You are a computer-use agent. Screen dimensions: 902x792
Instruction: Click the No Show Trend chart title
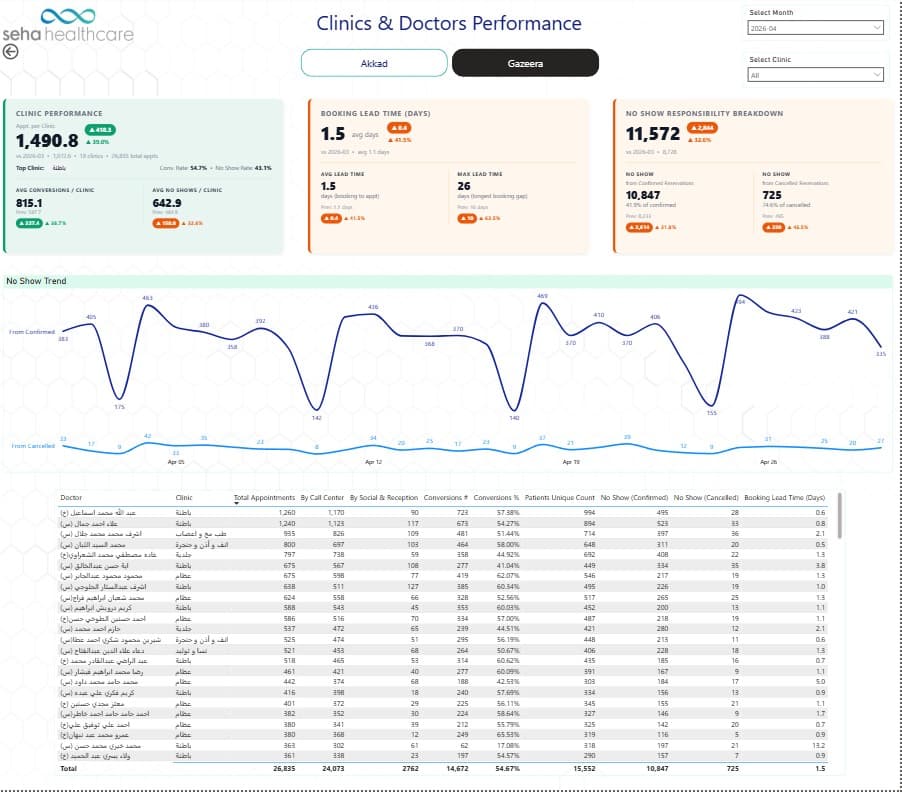[36, 281]
